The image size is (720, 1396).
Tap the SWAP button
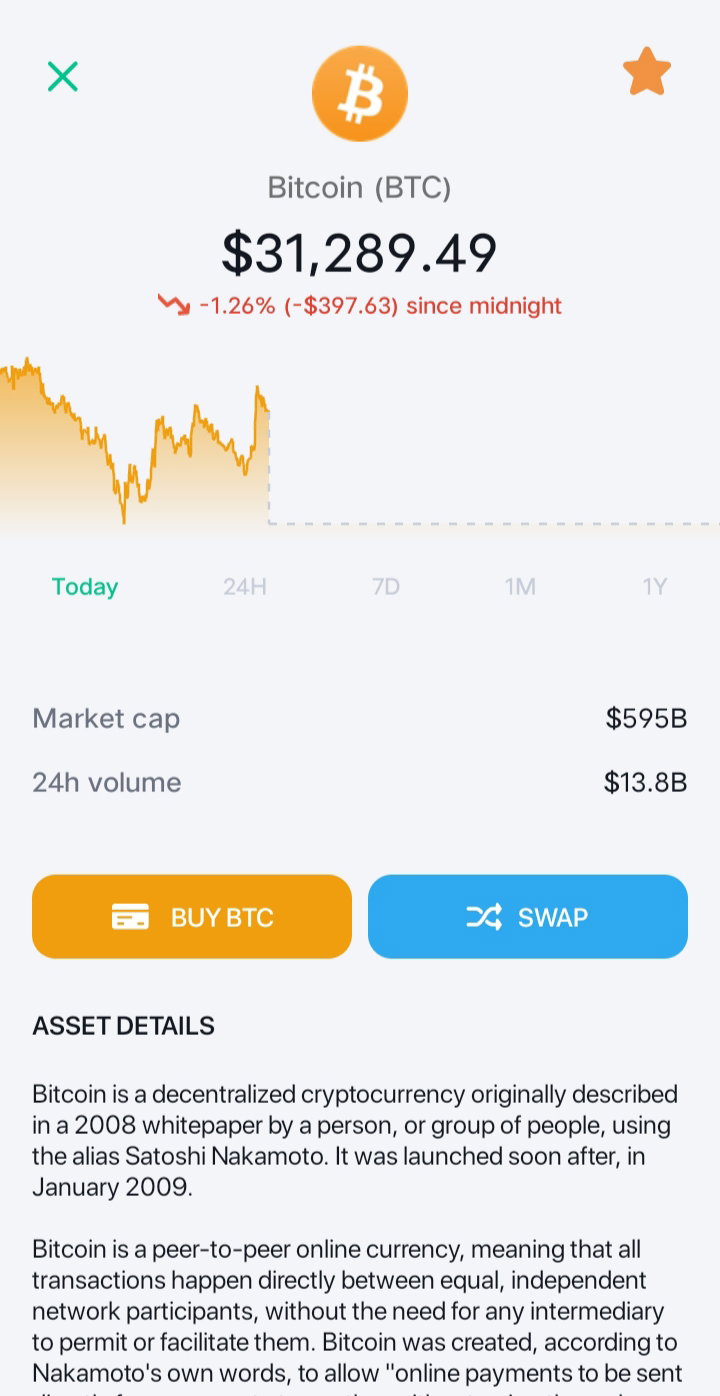528,917
